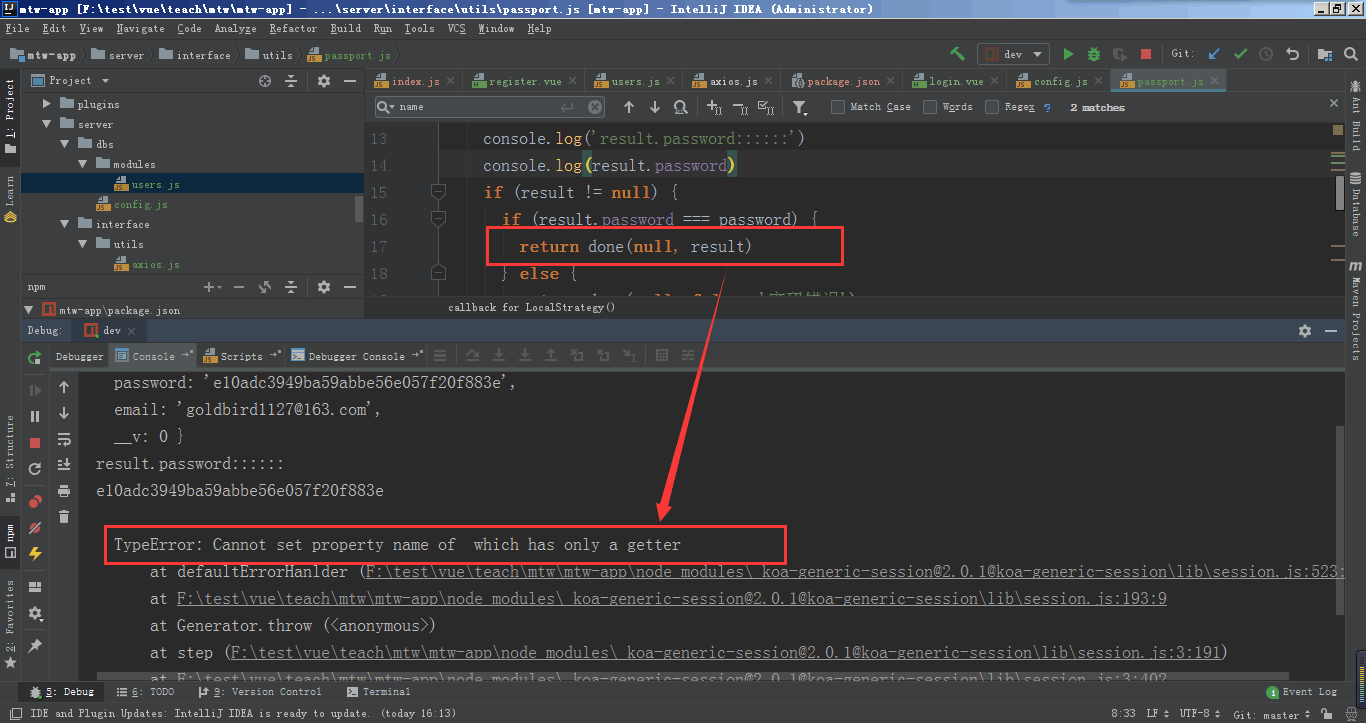This screenshot has height=723, width=1366.
Task: Switch to login.vue editor tab
Action: (955, 81)
